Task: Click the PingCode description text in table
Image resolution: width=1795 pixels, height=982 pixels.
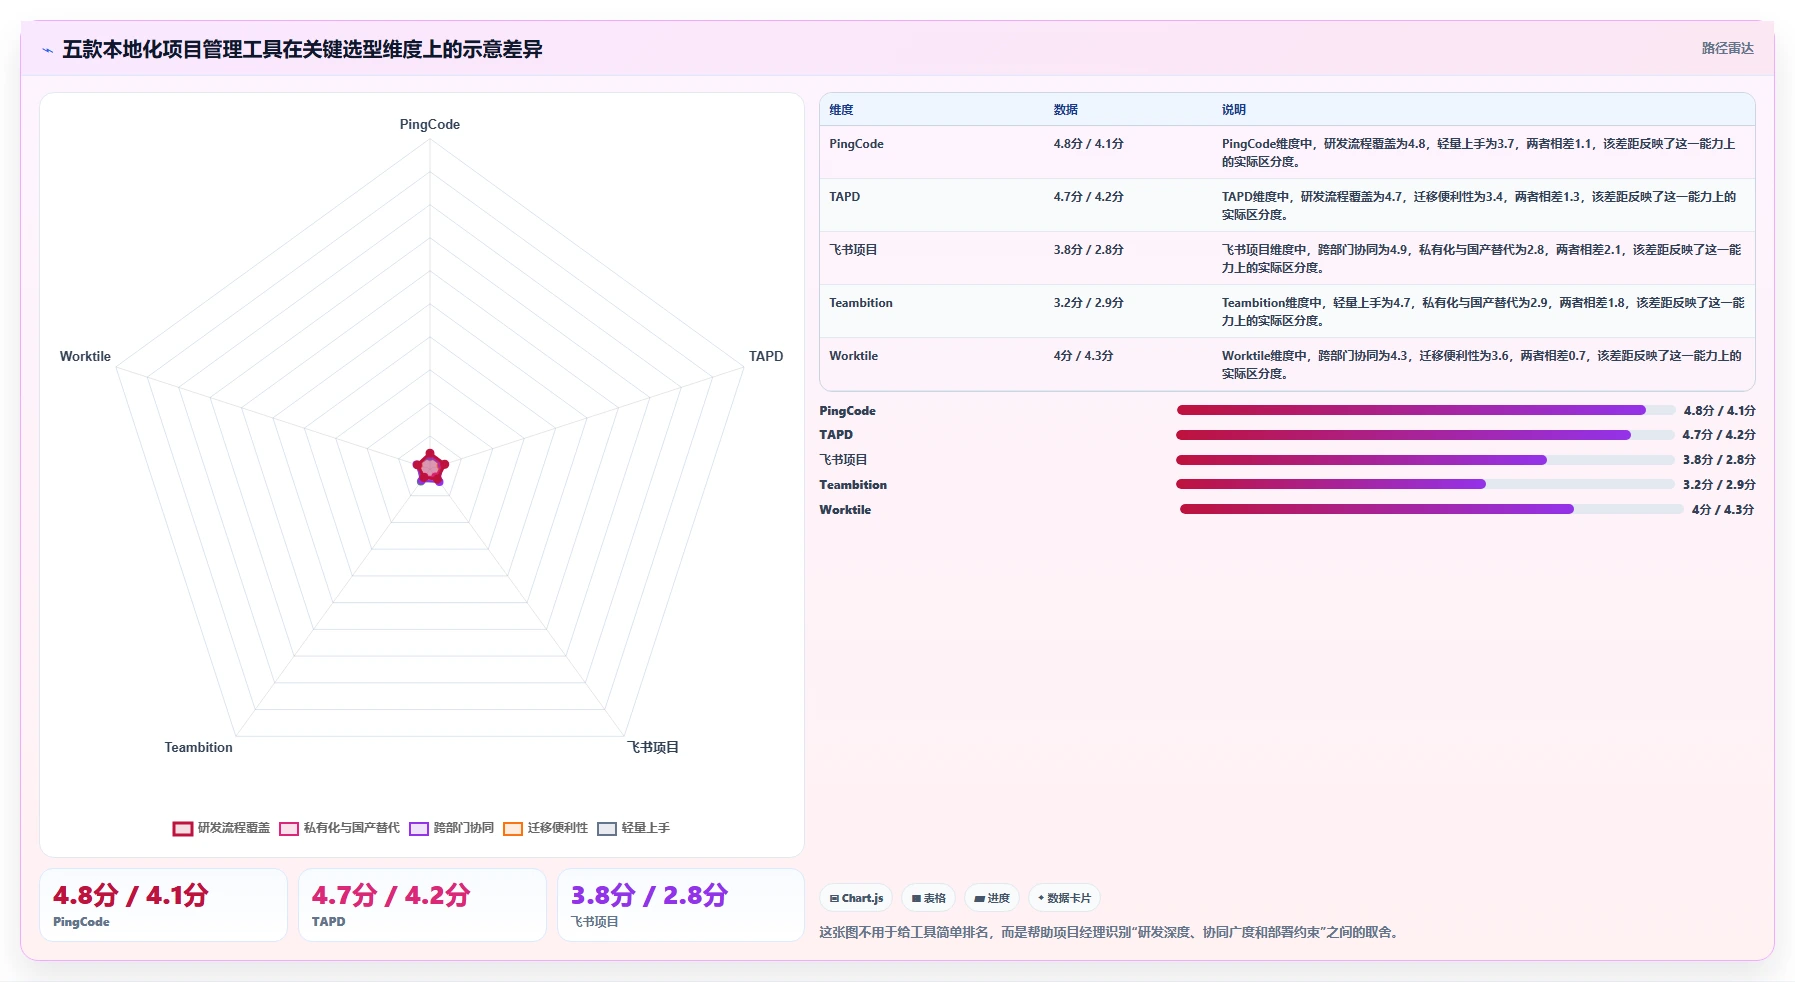Action: click(x=1478, y=152)
